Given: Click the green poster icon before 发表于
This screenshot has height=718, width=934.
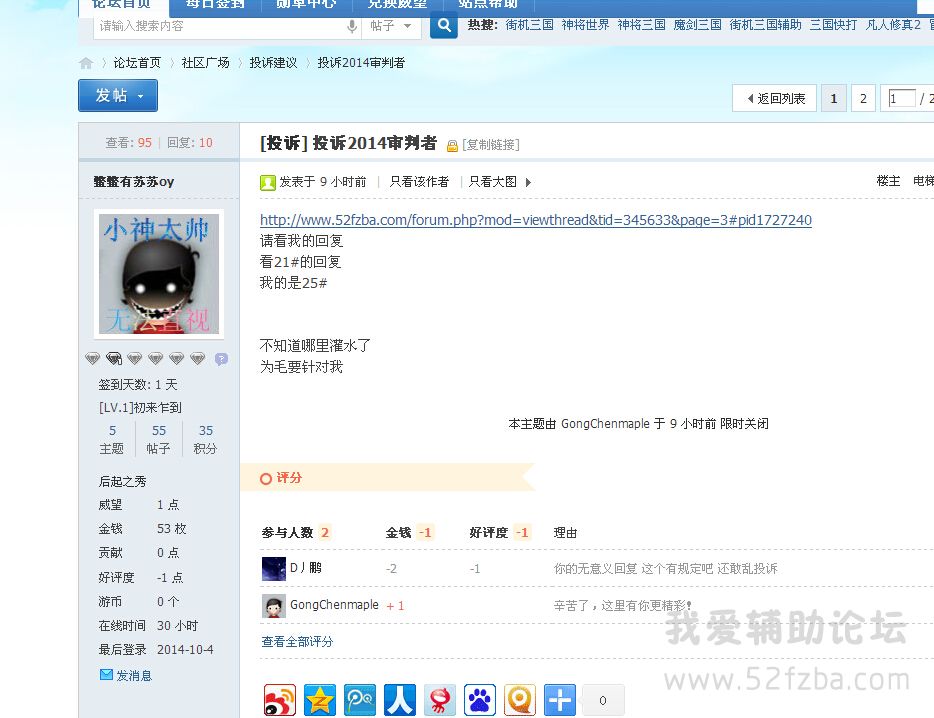Looking at the screenshot, I should [x=267, y=182].
